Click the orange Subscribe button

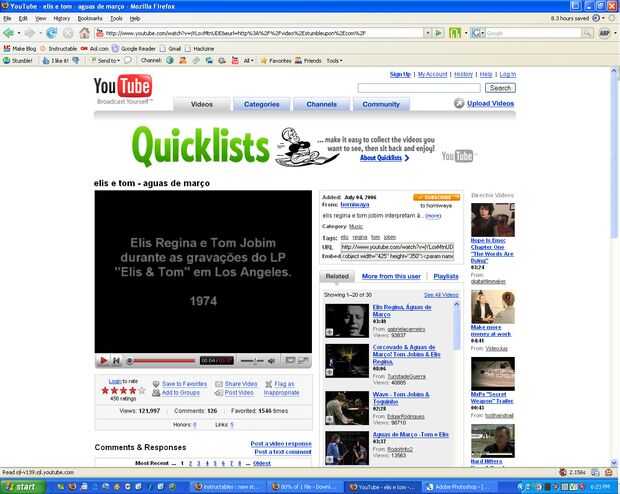[437, 197]
